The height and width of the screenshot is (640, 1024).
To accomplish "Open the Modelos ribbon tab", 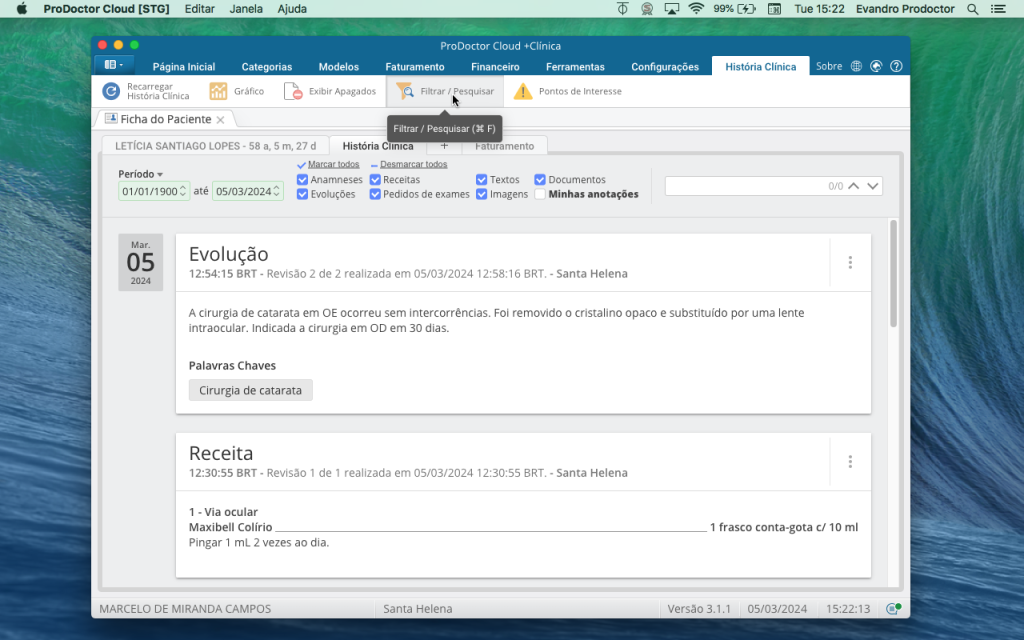I will [x=338, y=67].
